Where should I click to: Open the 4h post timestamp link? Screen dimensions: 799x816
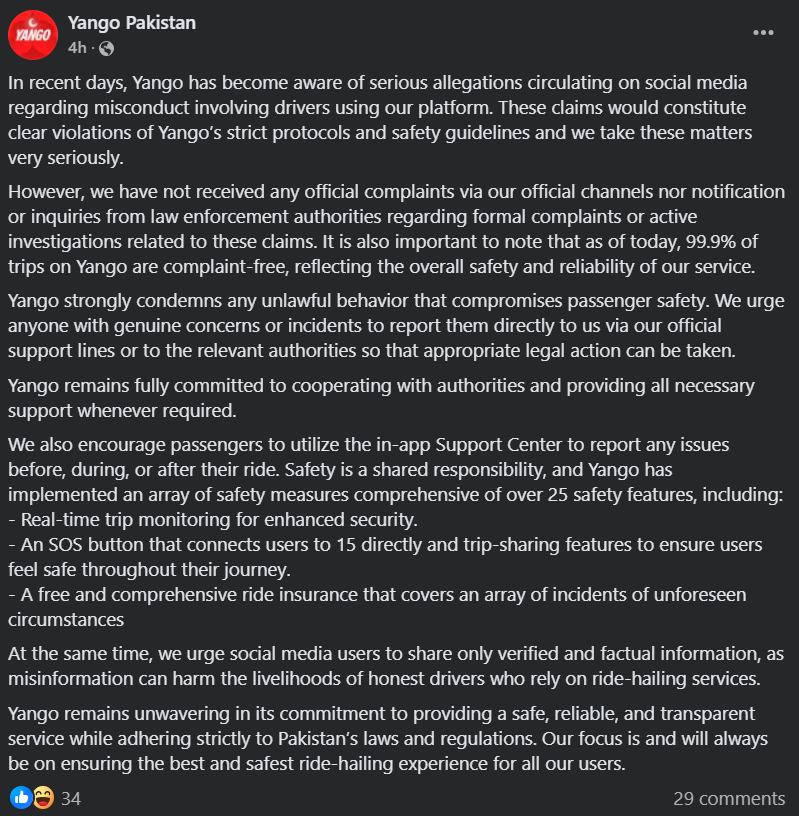pos(77,48)
